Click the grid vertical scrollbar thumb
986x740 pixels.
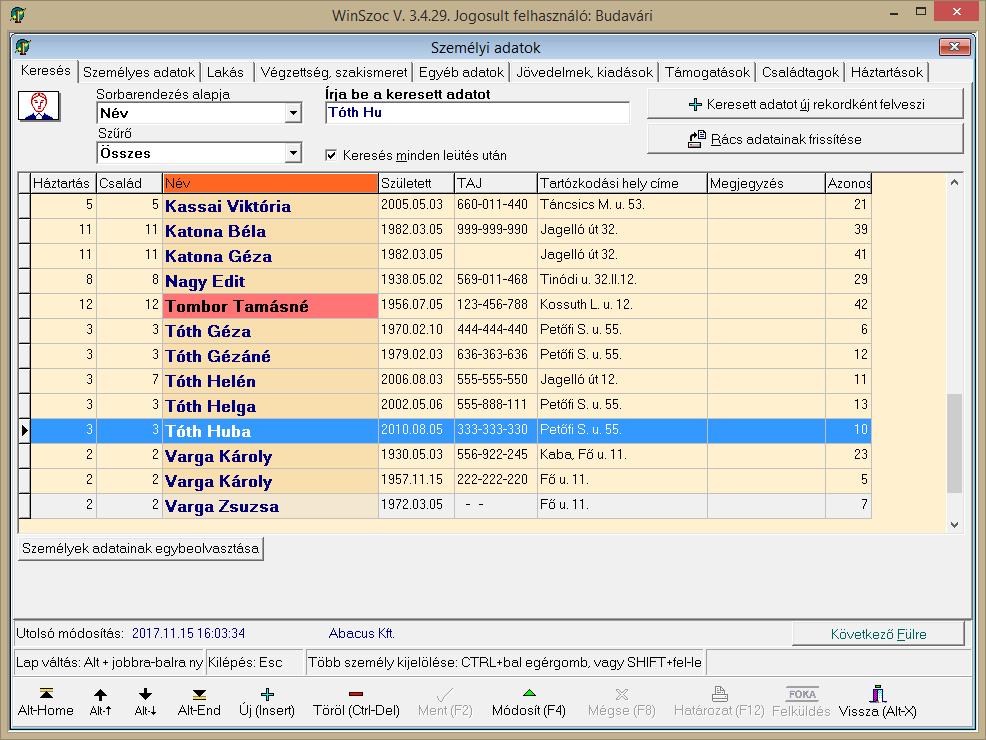pos(954,443)
